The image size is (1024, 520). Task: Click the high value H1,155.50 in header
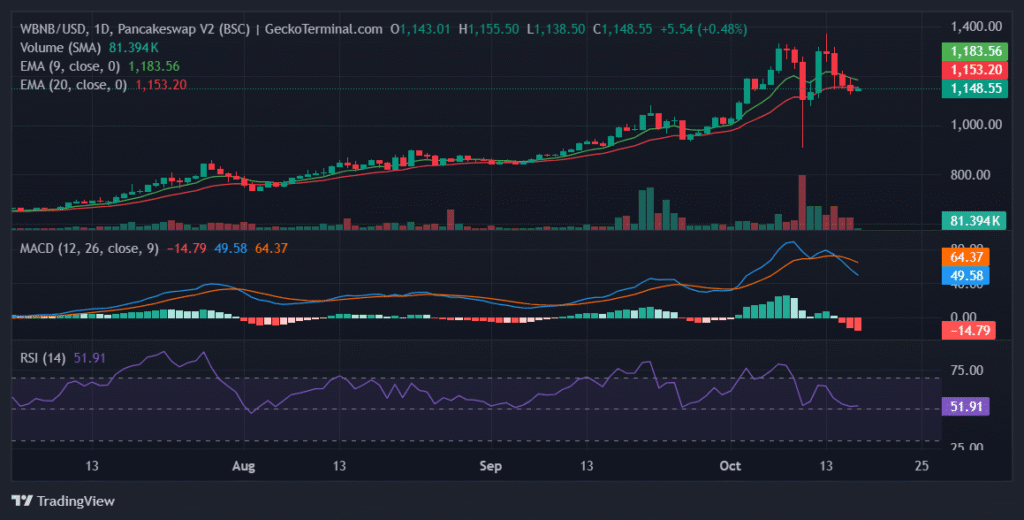click(488, 29)
